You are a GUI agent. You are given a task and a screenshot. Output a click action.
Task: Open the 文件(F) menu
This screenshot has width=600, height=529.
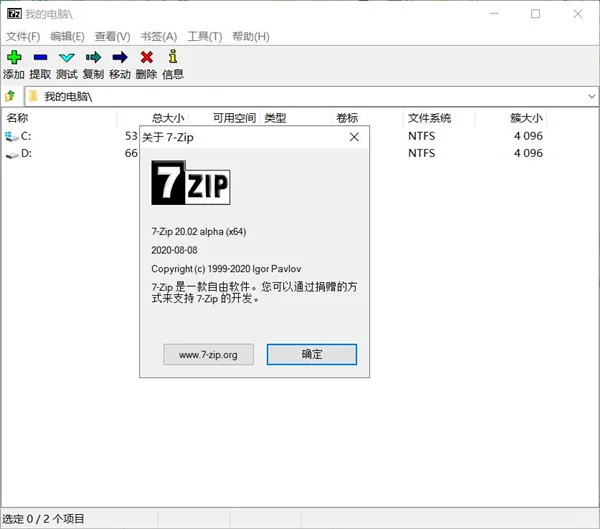(23, 37)
